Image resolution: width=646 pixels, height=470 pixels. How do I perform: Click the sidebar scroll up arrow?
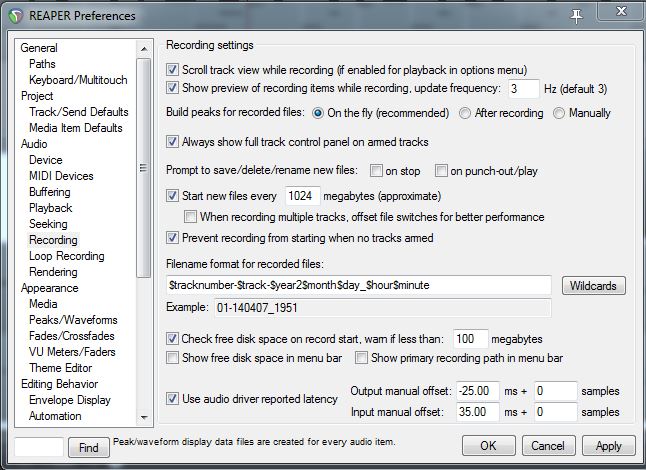point(144,49)
